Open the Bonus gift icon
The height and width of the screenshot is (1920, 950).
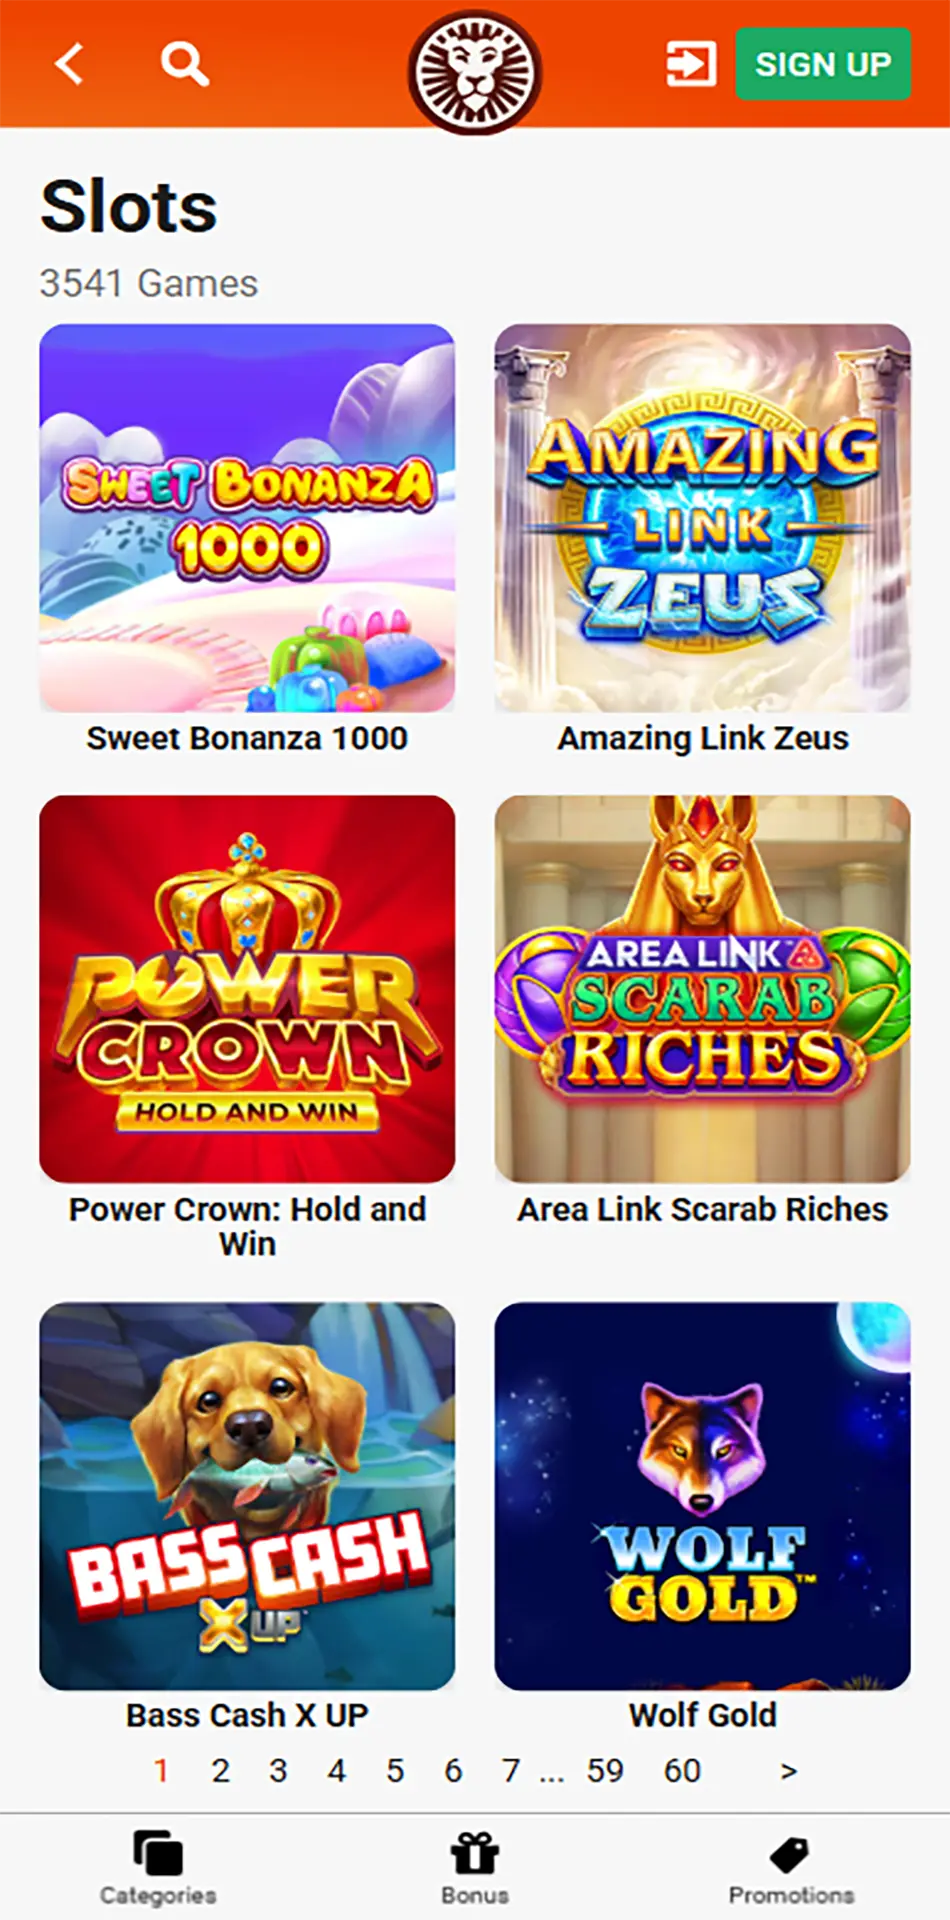click(475, 1853)
